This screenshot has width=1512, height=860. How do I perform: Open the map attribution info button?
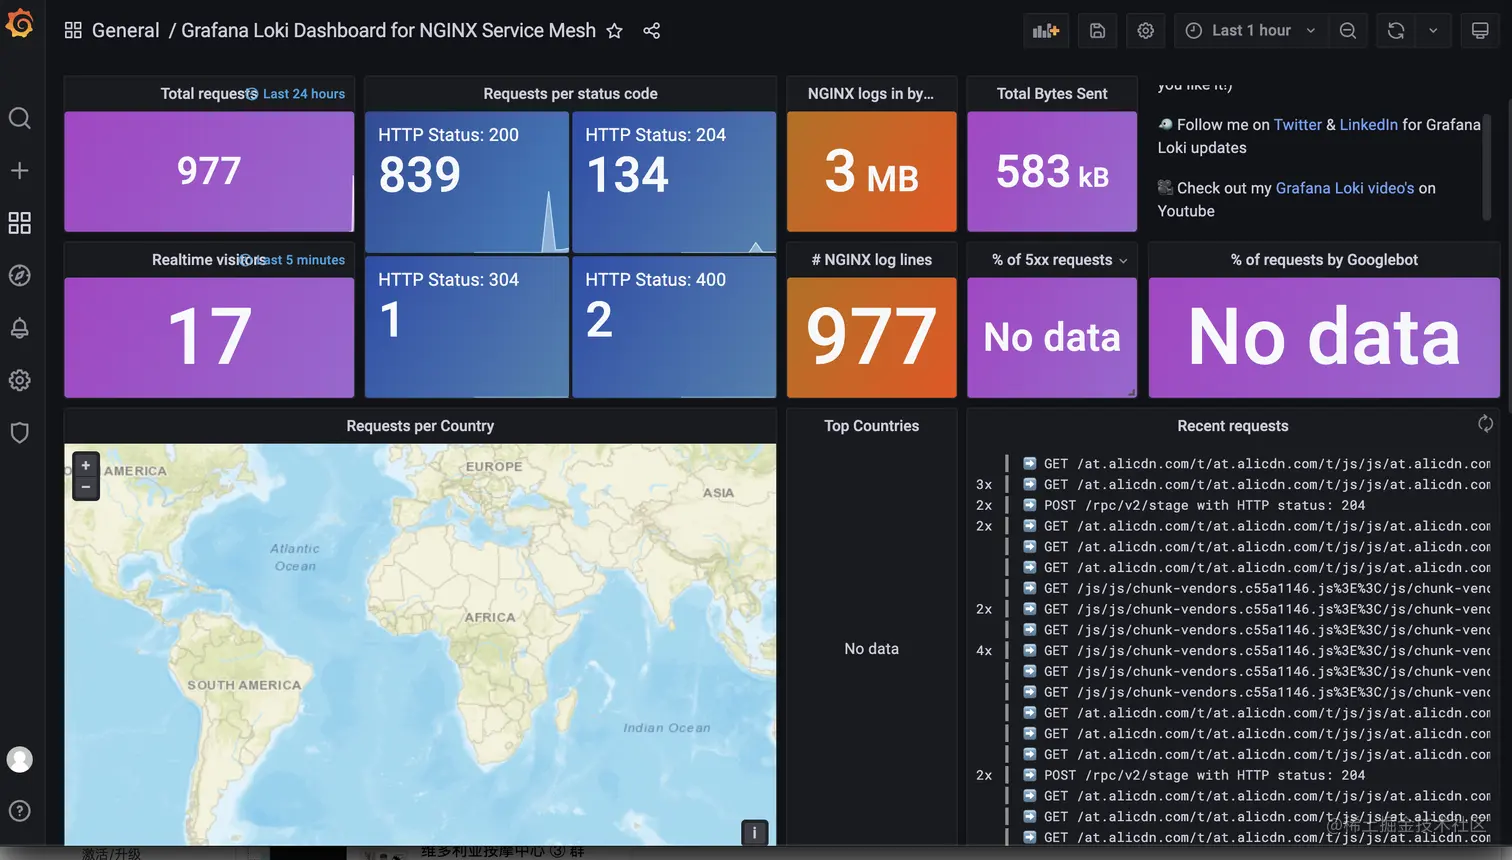(755, 832)
